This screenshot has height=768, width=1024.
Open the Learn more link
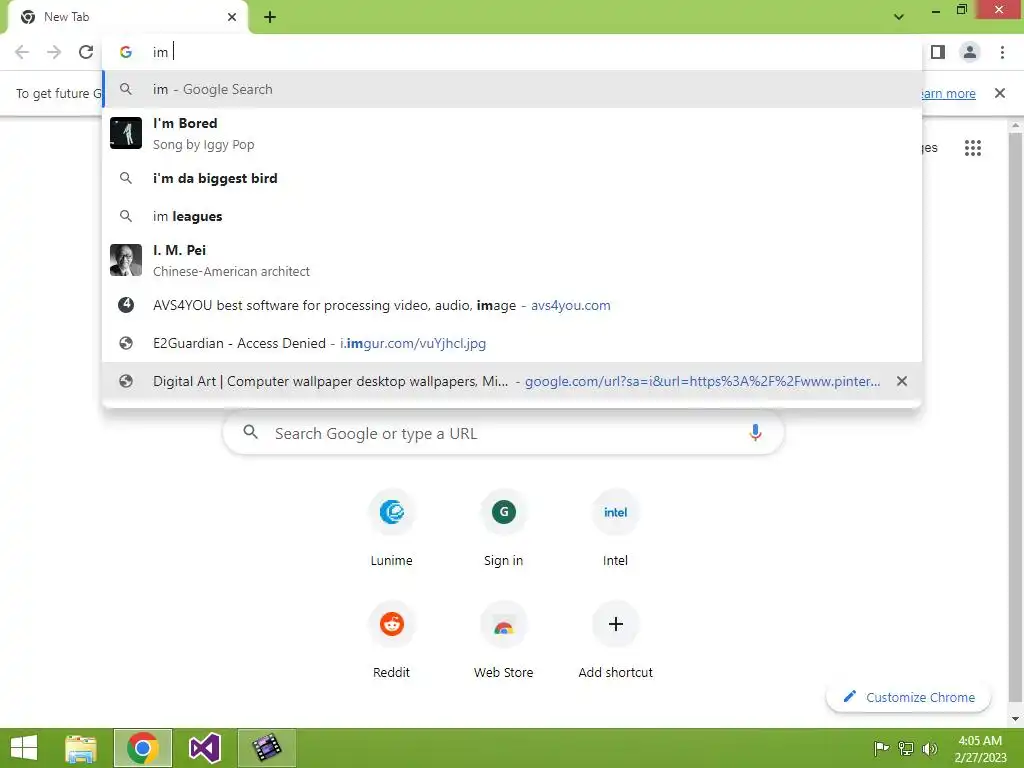click(947, 93)
